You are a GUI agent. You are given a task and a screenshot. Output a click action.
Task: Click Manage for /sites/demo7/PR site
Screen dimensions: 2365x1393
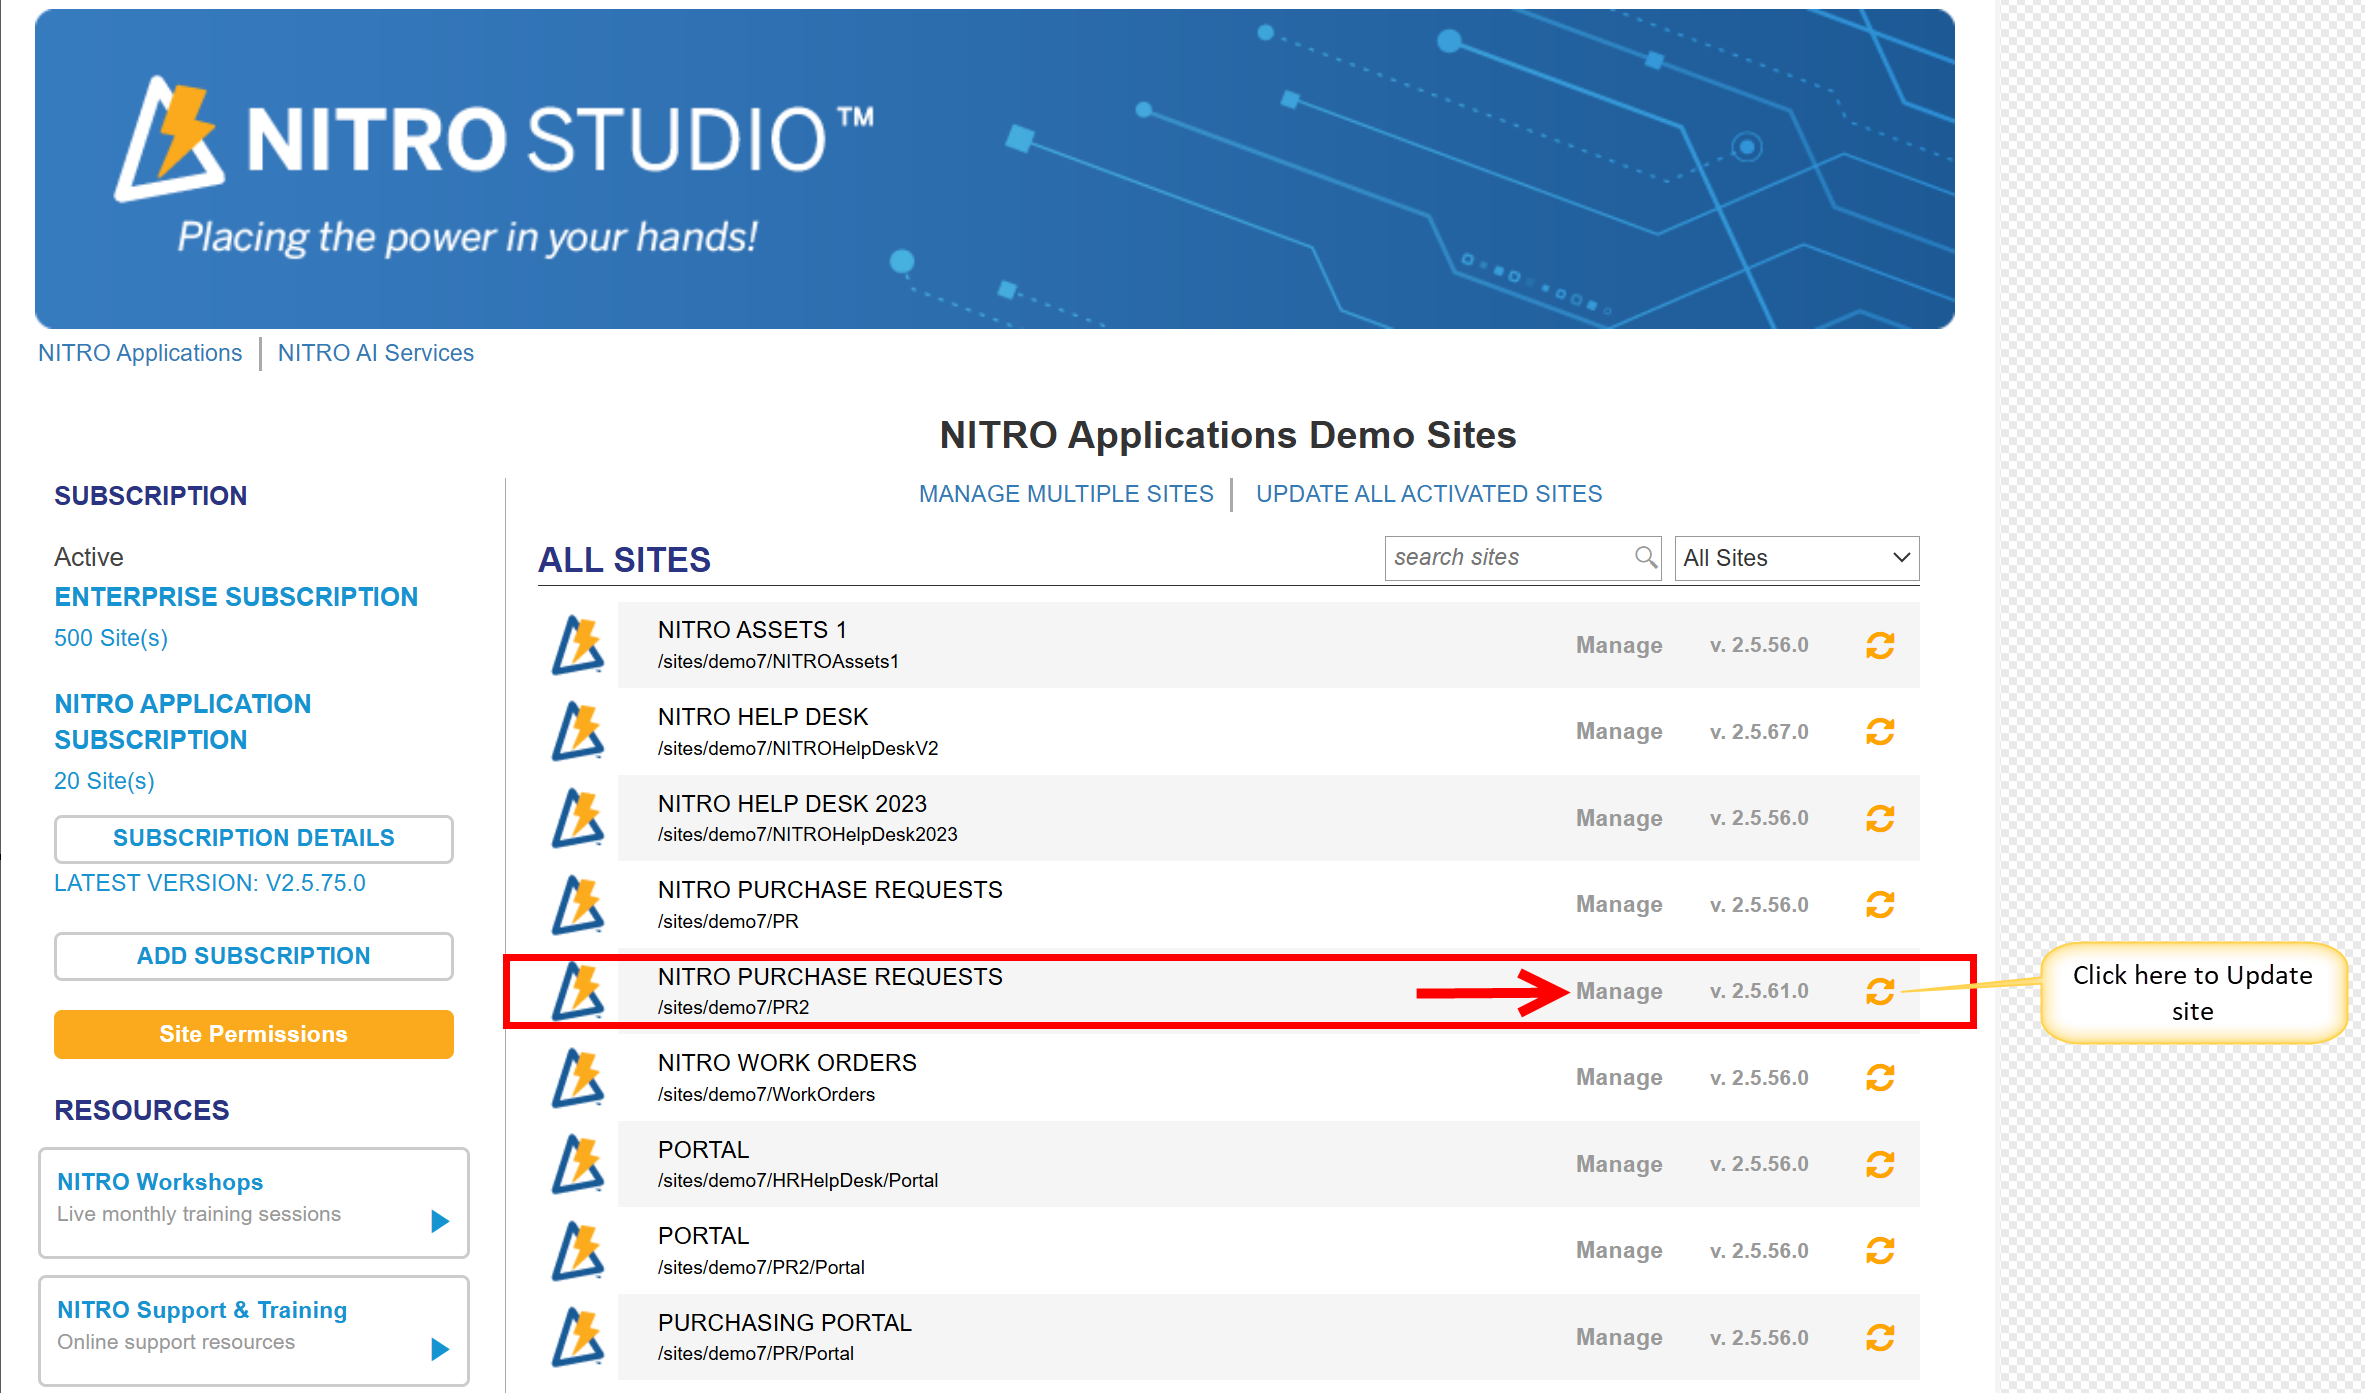(1619, 905)
